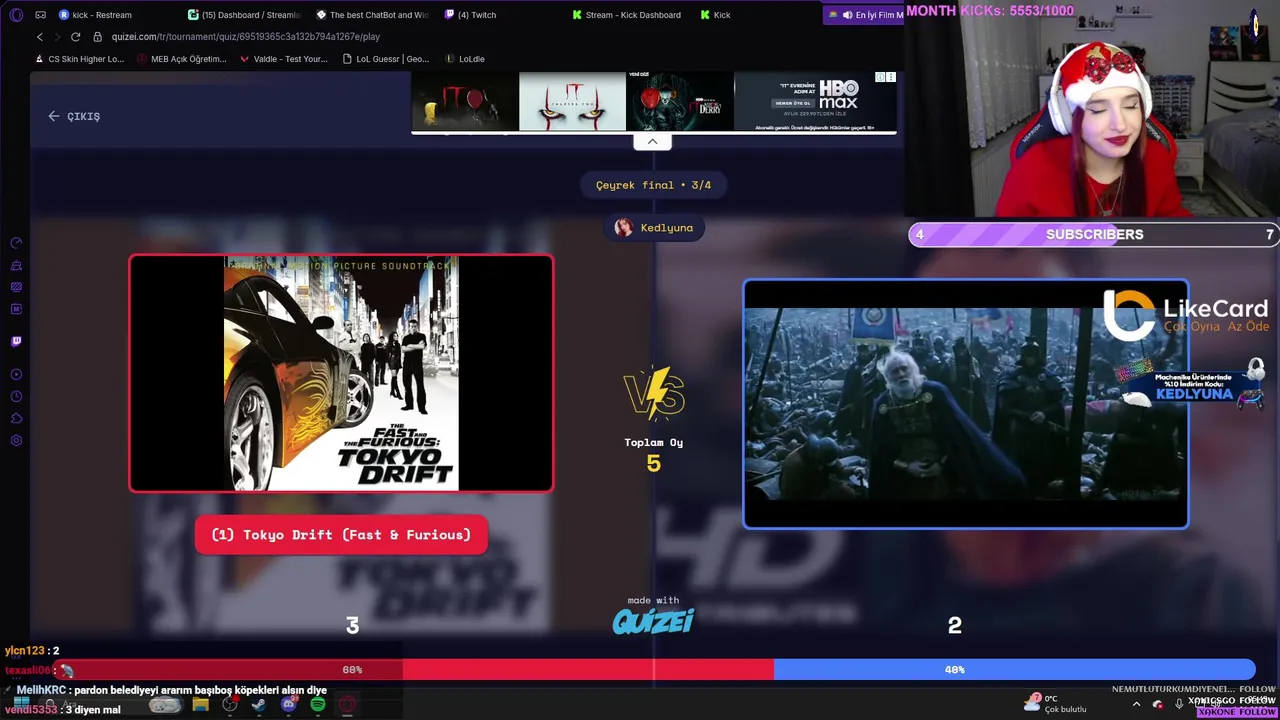Switch to kick - Restream tab
This screenshot has width=1280, height=720.
(95, 15)
